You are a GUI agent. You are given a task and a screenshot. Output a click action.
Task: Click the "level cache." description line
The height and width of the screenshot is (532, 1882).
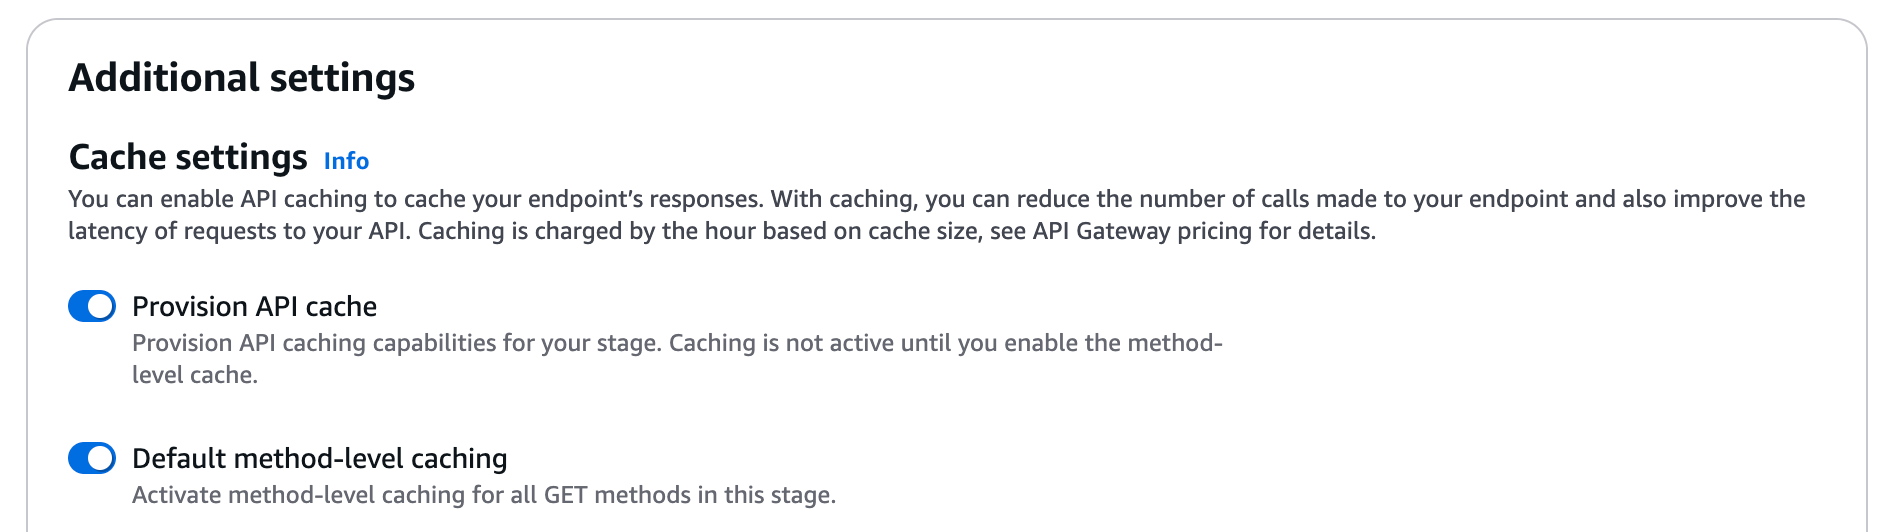tap(195, 375)
